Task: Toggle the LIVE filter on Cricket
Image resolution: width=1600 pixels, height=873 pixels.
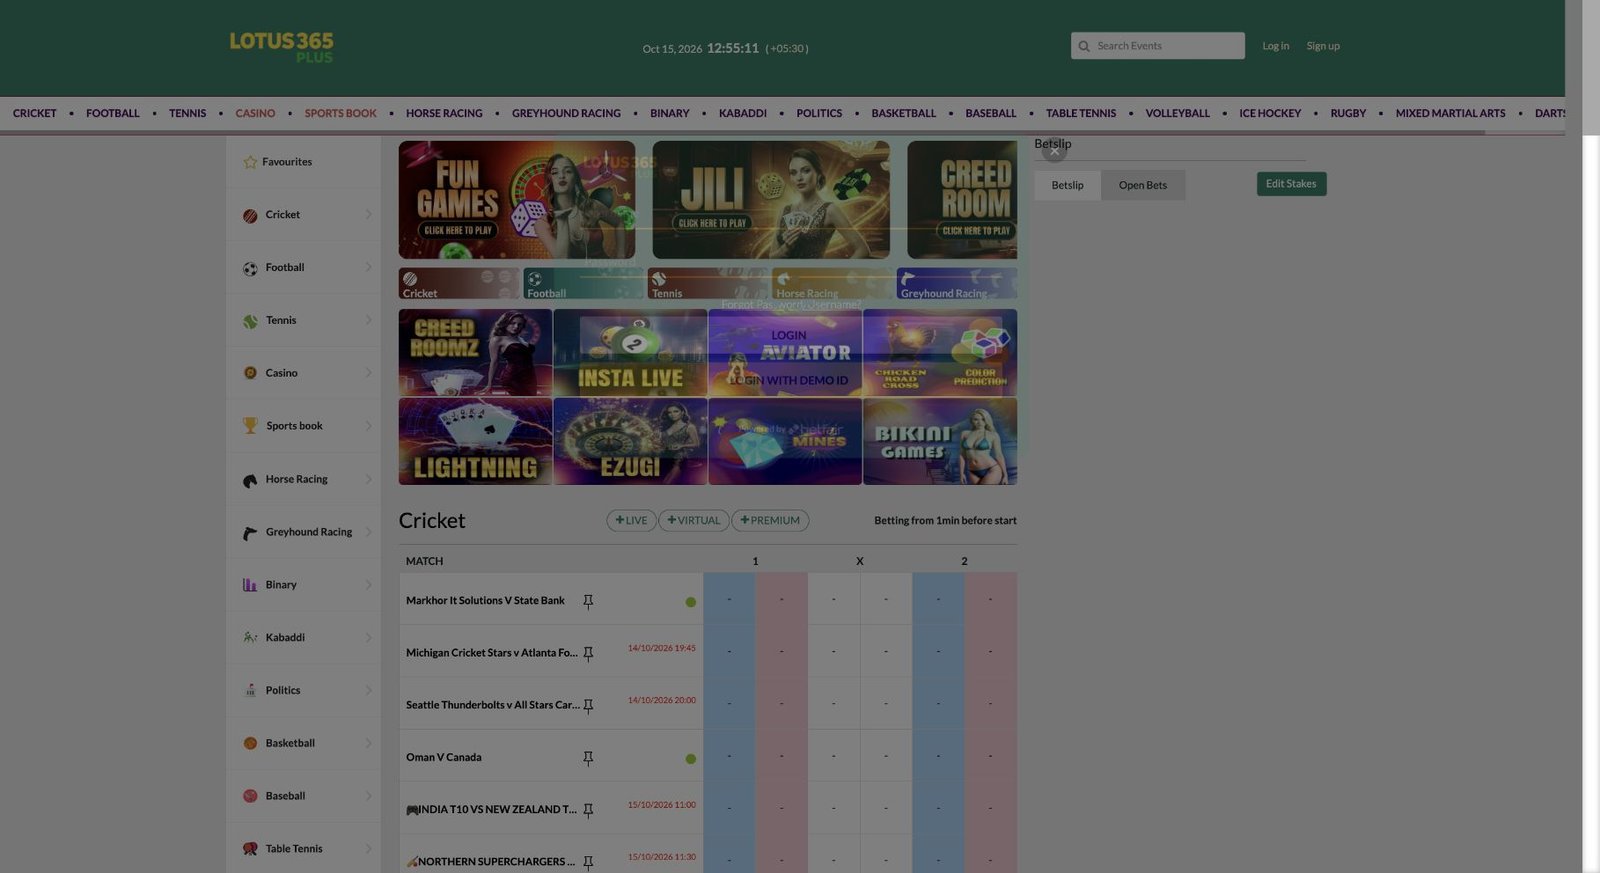Action: [631, 521]
